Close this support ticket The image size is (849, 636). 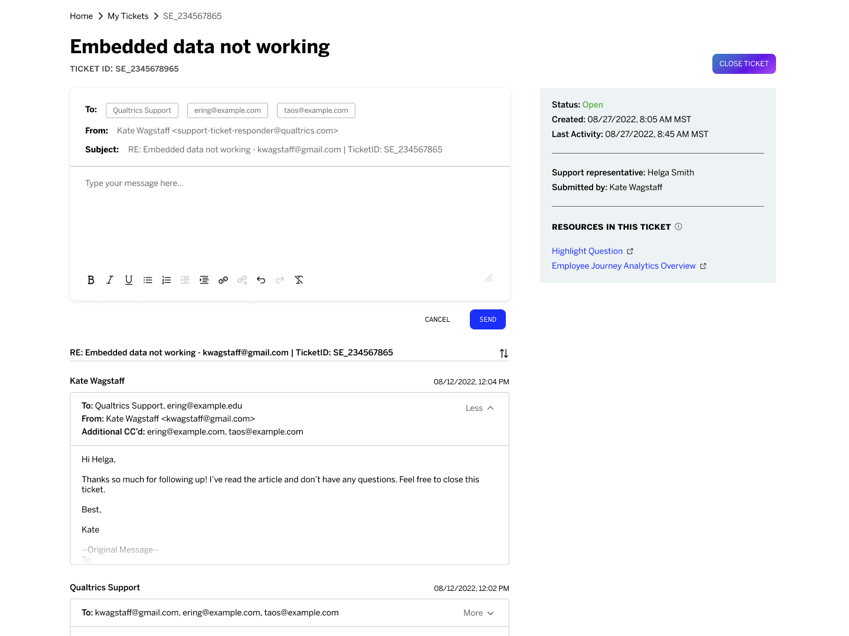click(743, 64)
